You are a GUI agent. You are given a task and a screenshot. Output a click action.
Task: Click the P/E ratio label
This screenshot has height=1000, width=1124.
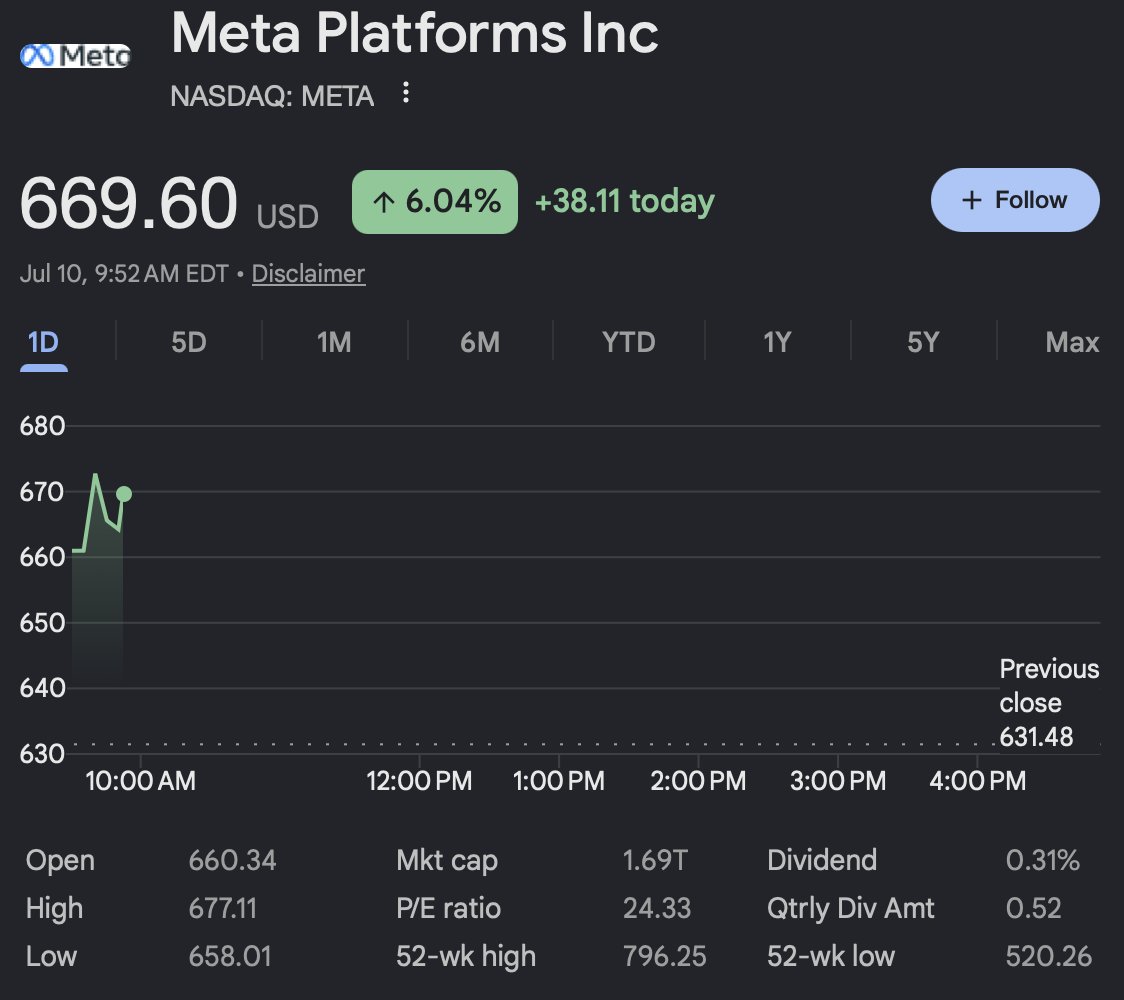(x=448, y=908)
